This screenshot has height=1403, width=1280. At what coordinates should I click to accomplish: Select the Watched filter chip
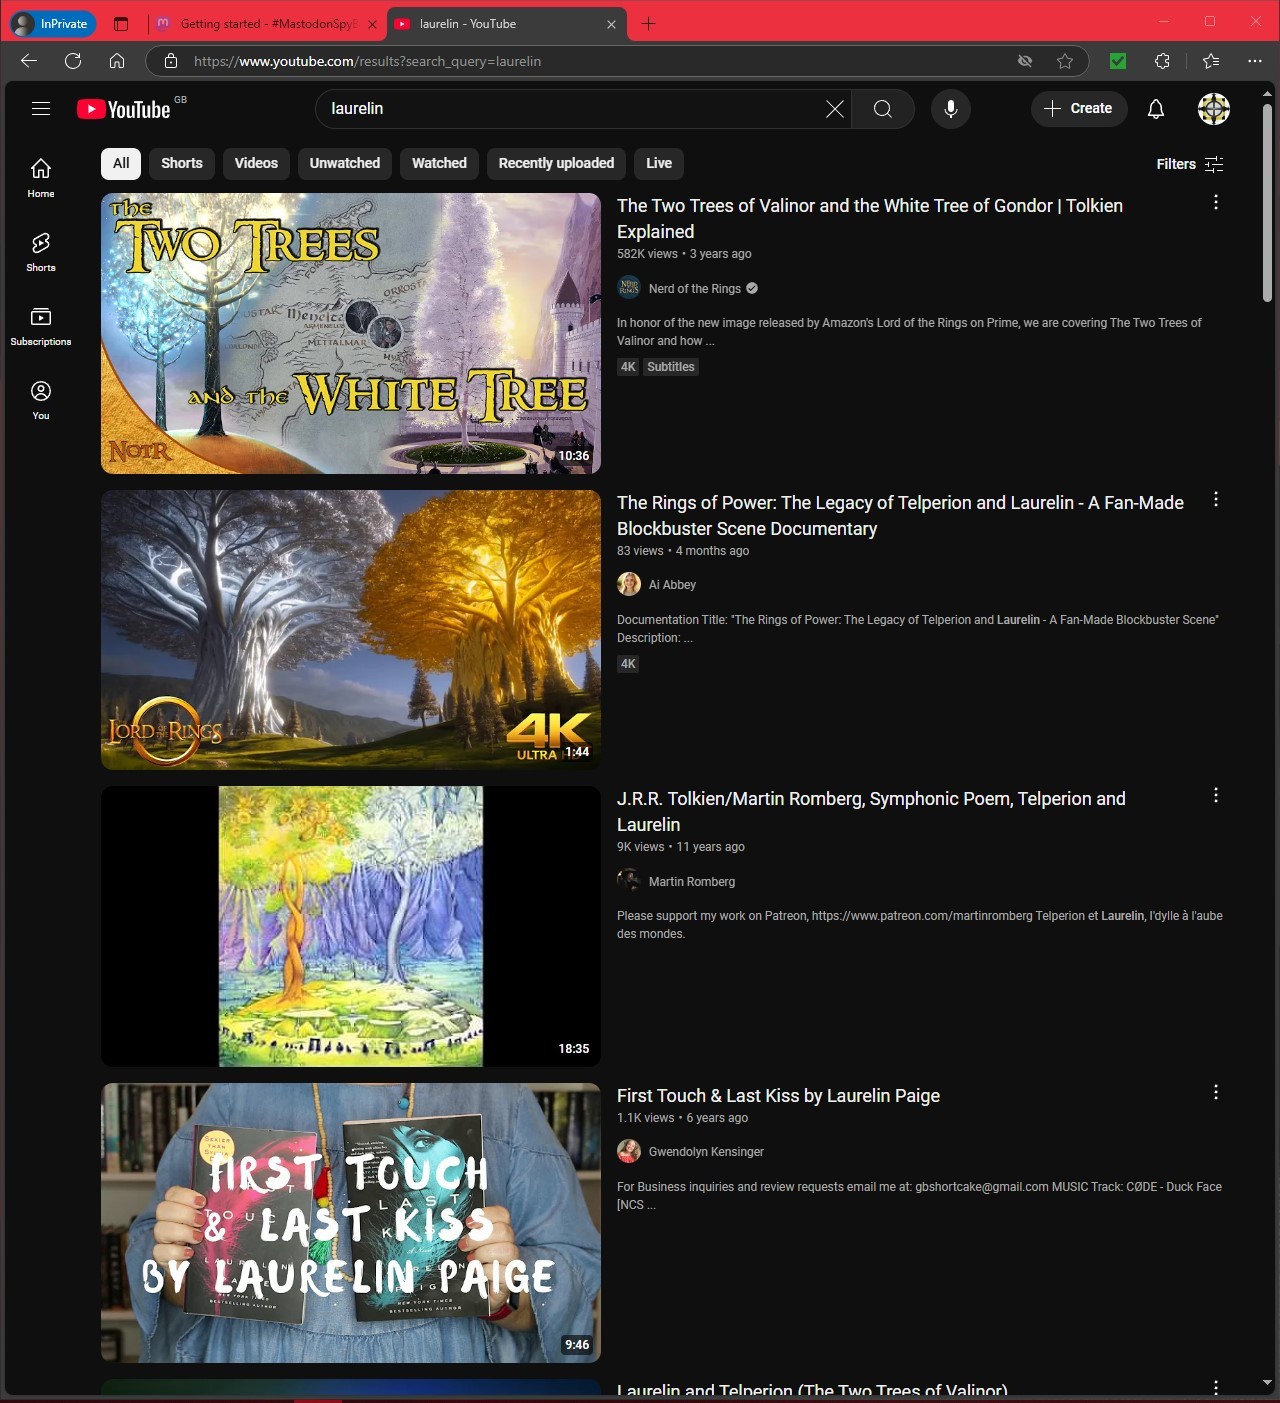[x=439, y=163]
